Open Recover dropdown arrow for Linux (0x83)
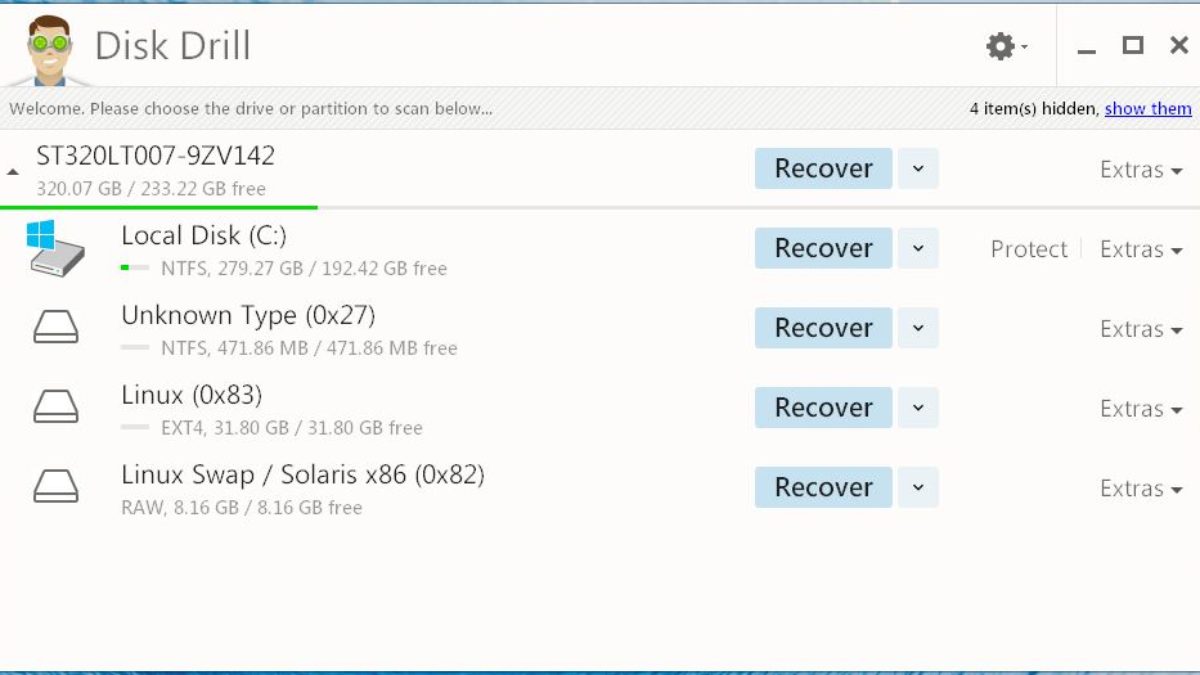 coord(918,408)
